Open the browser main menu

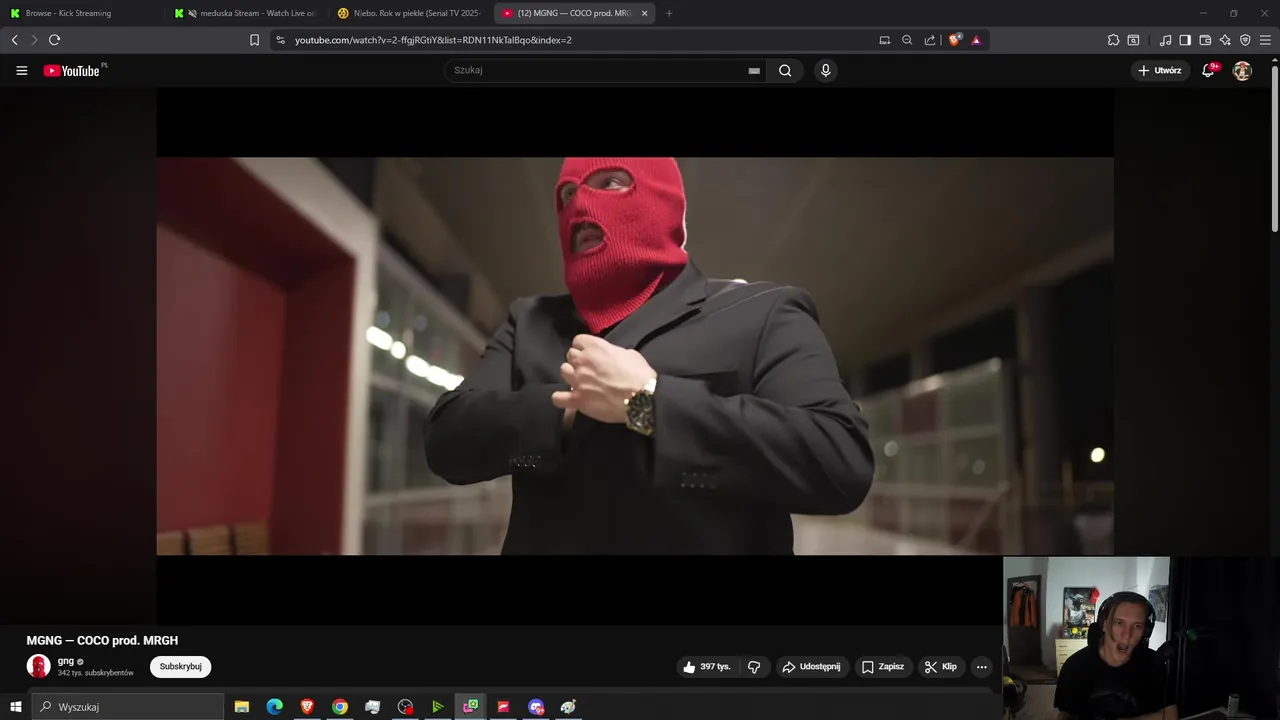1266,40
